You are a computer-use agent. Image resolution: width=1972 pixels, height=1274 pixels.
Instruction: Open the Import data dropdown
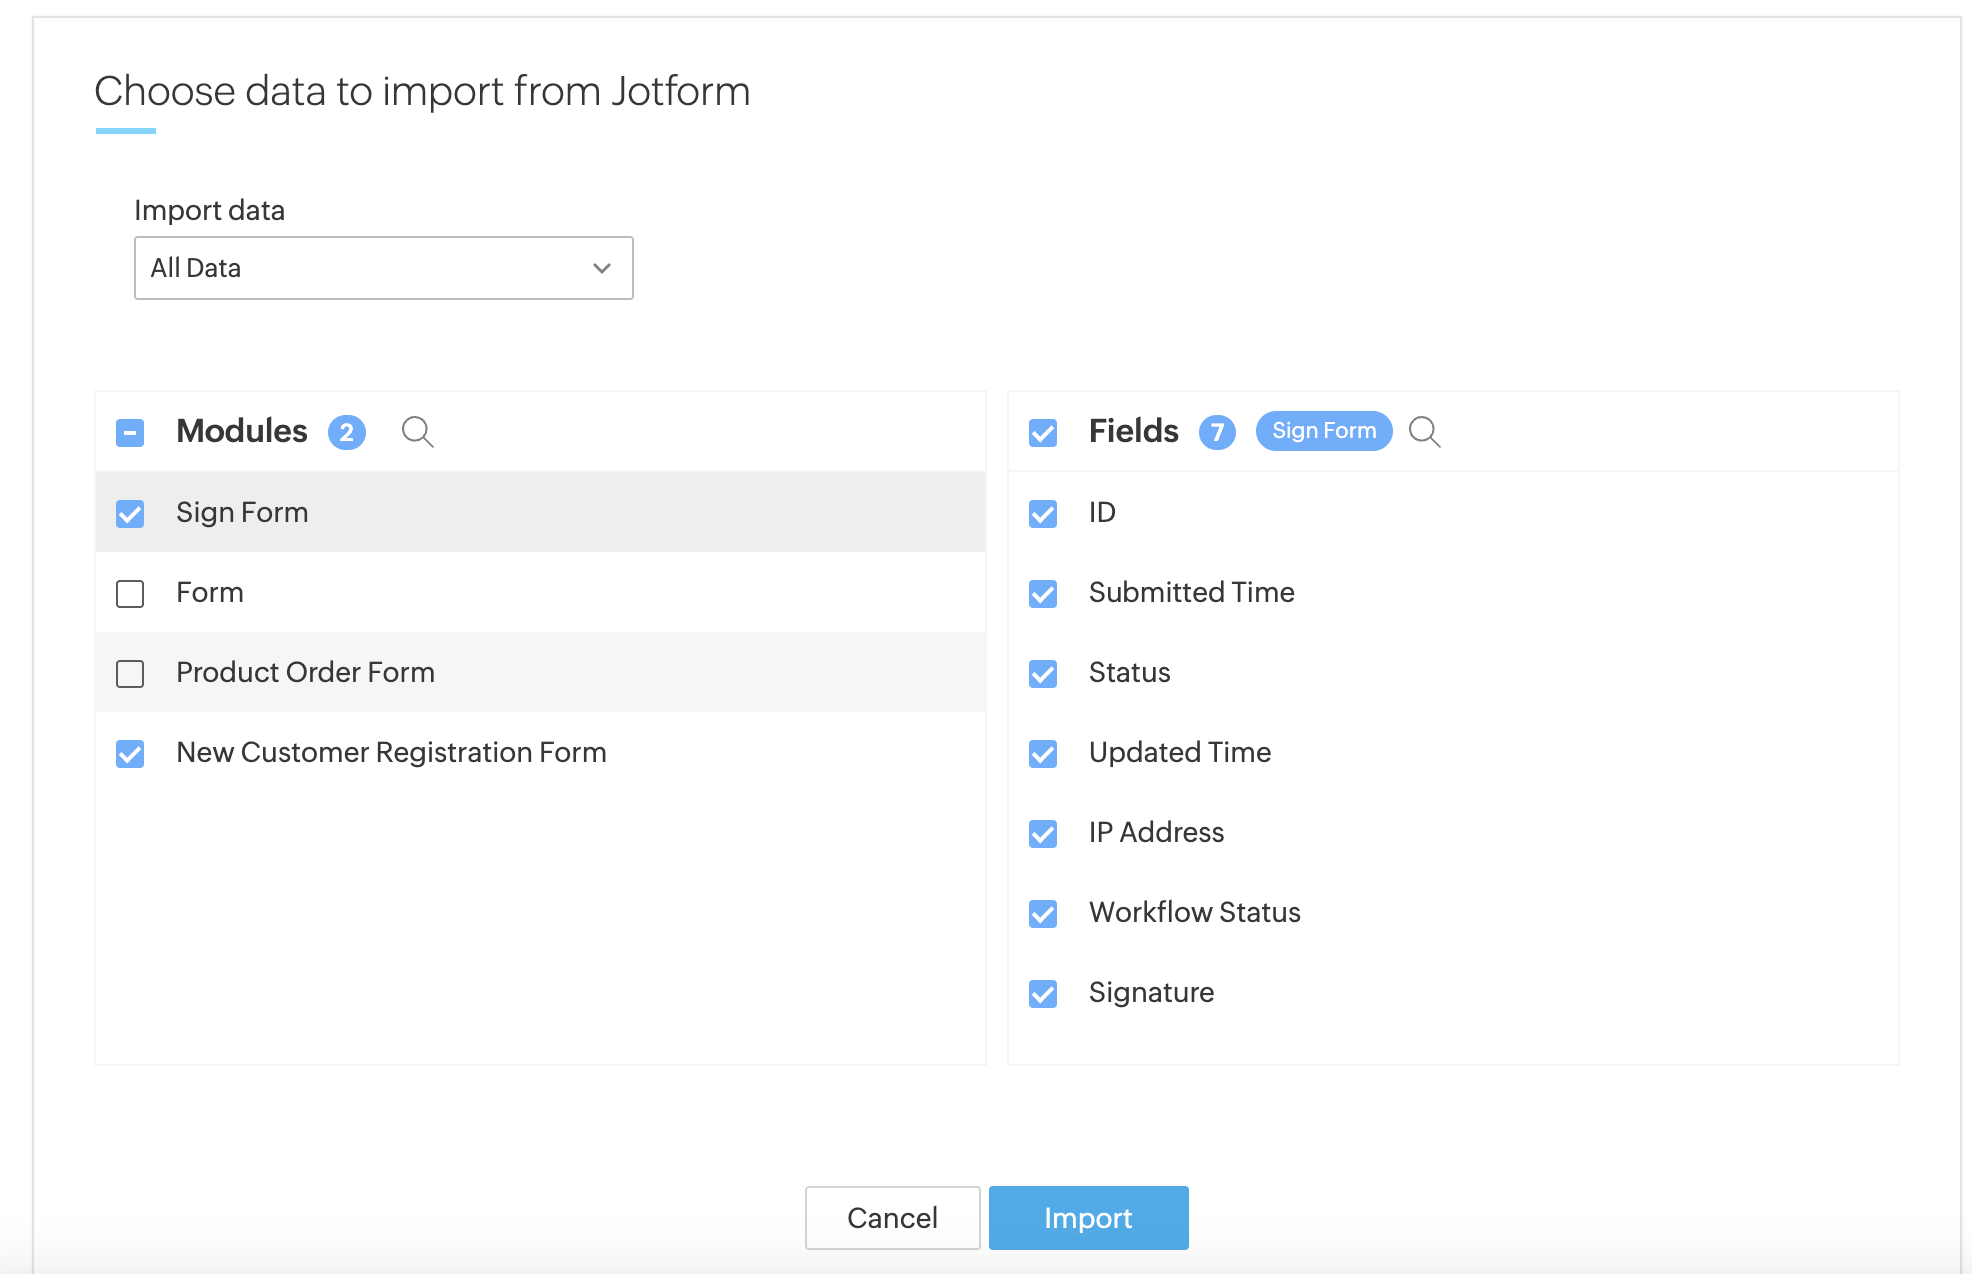pos(383,268)
